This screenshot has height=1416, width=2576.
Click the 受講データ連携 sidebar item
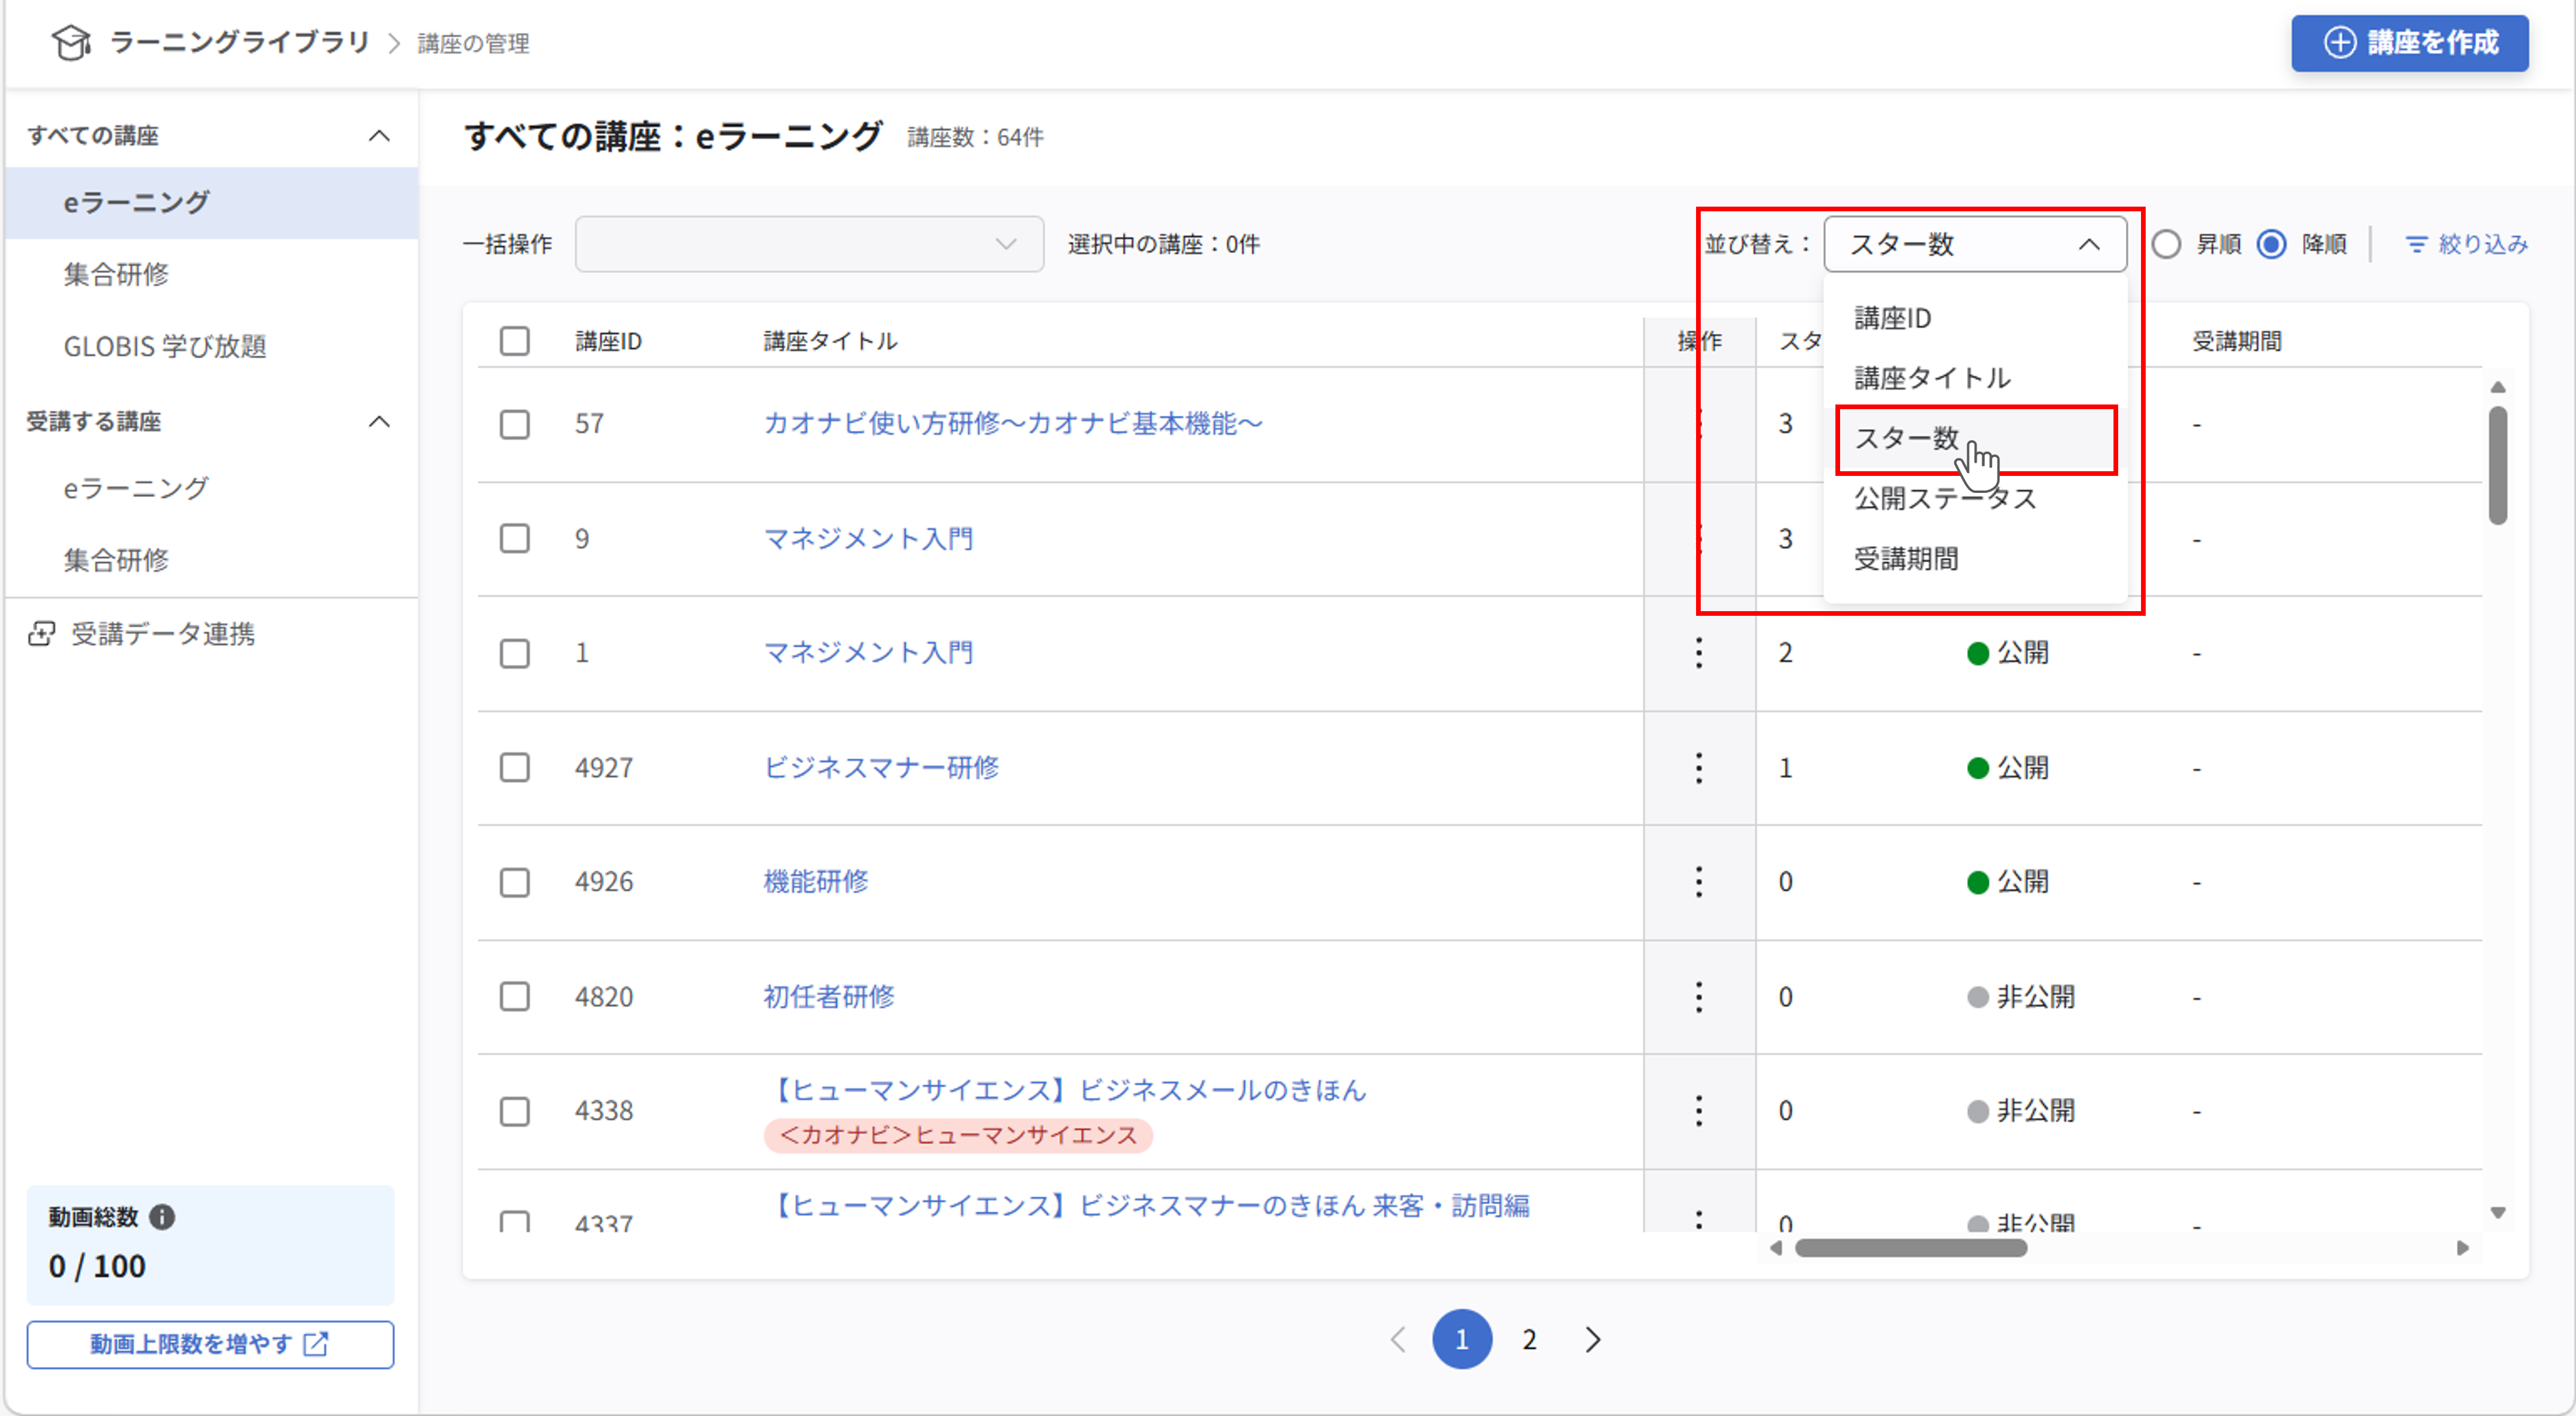pos(142,634)
